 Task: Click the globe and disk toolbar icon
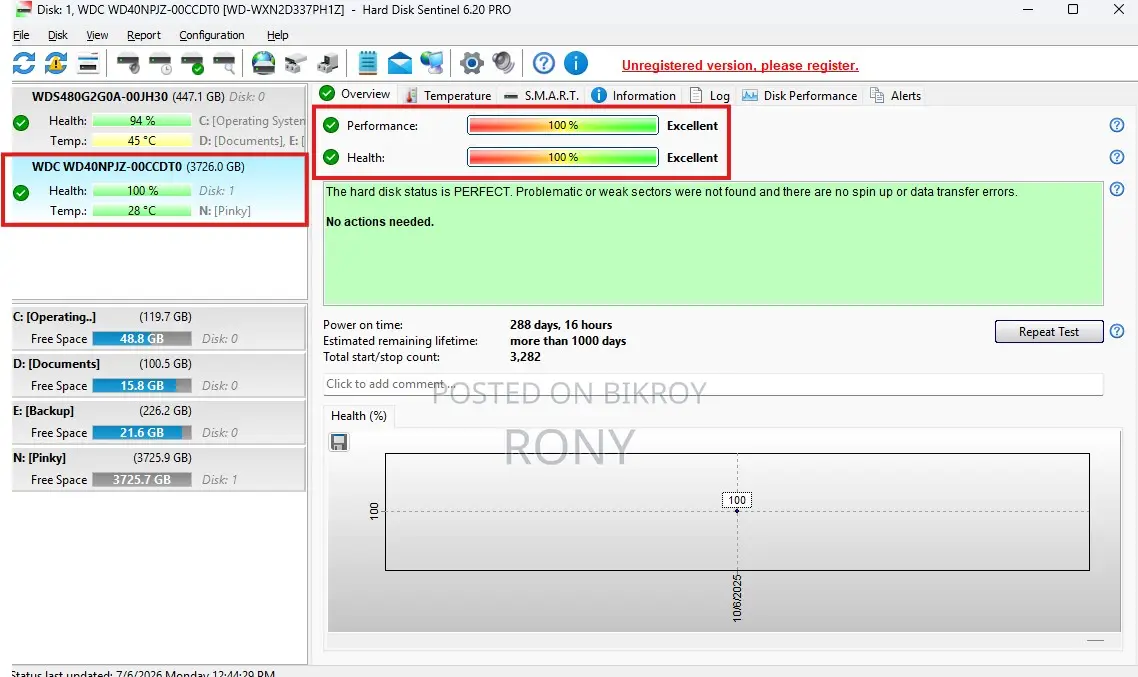pyautogui.click(x=263, y=63)
